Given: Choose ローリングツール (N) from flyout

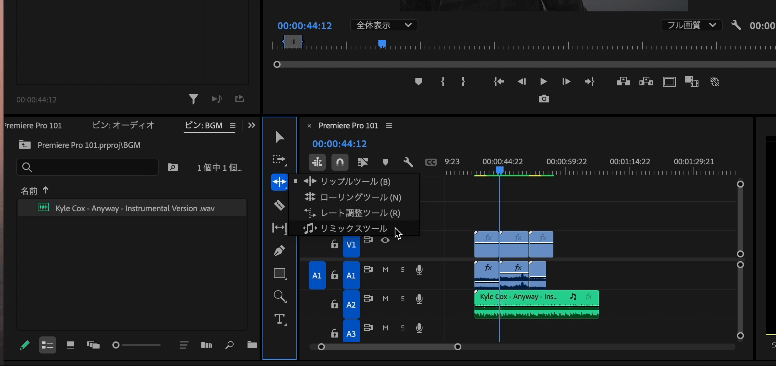Looking at the screenshot, I should (354, 197).
